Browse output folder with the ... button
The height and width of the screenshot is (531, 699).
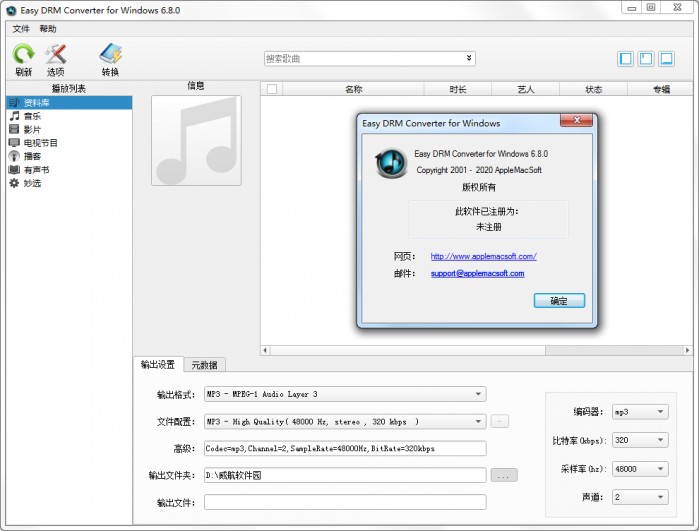(x=504, y=475)
